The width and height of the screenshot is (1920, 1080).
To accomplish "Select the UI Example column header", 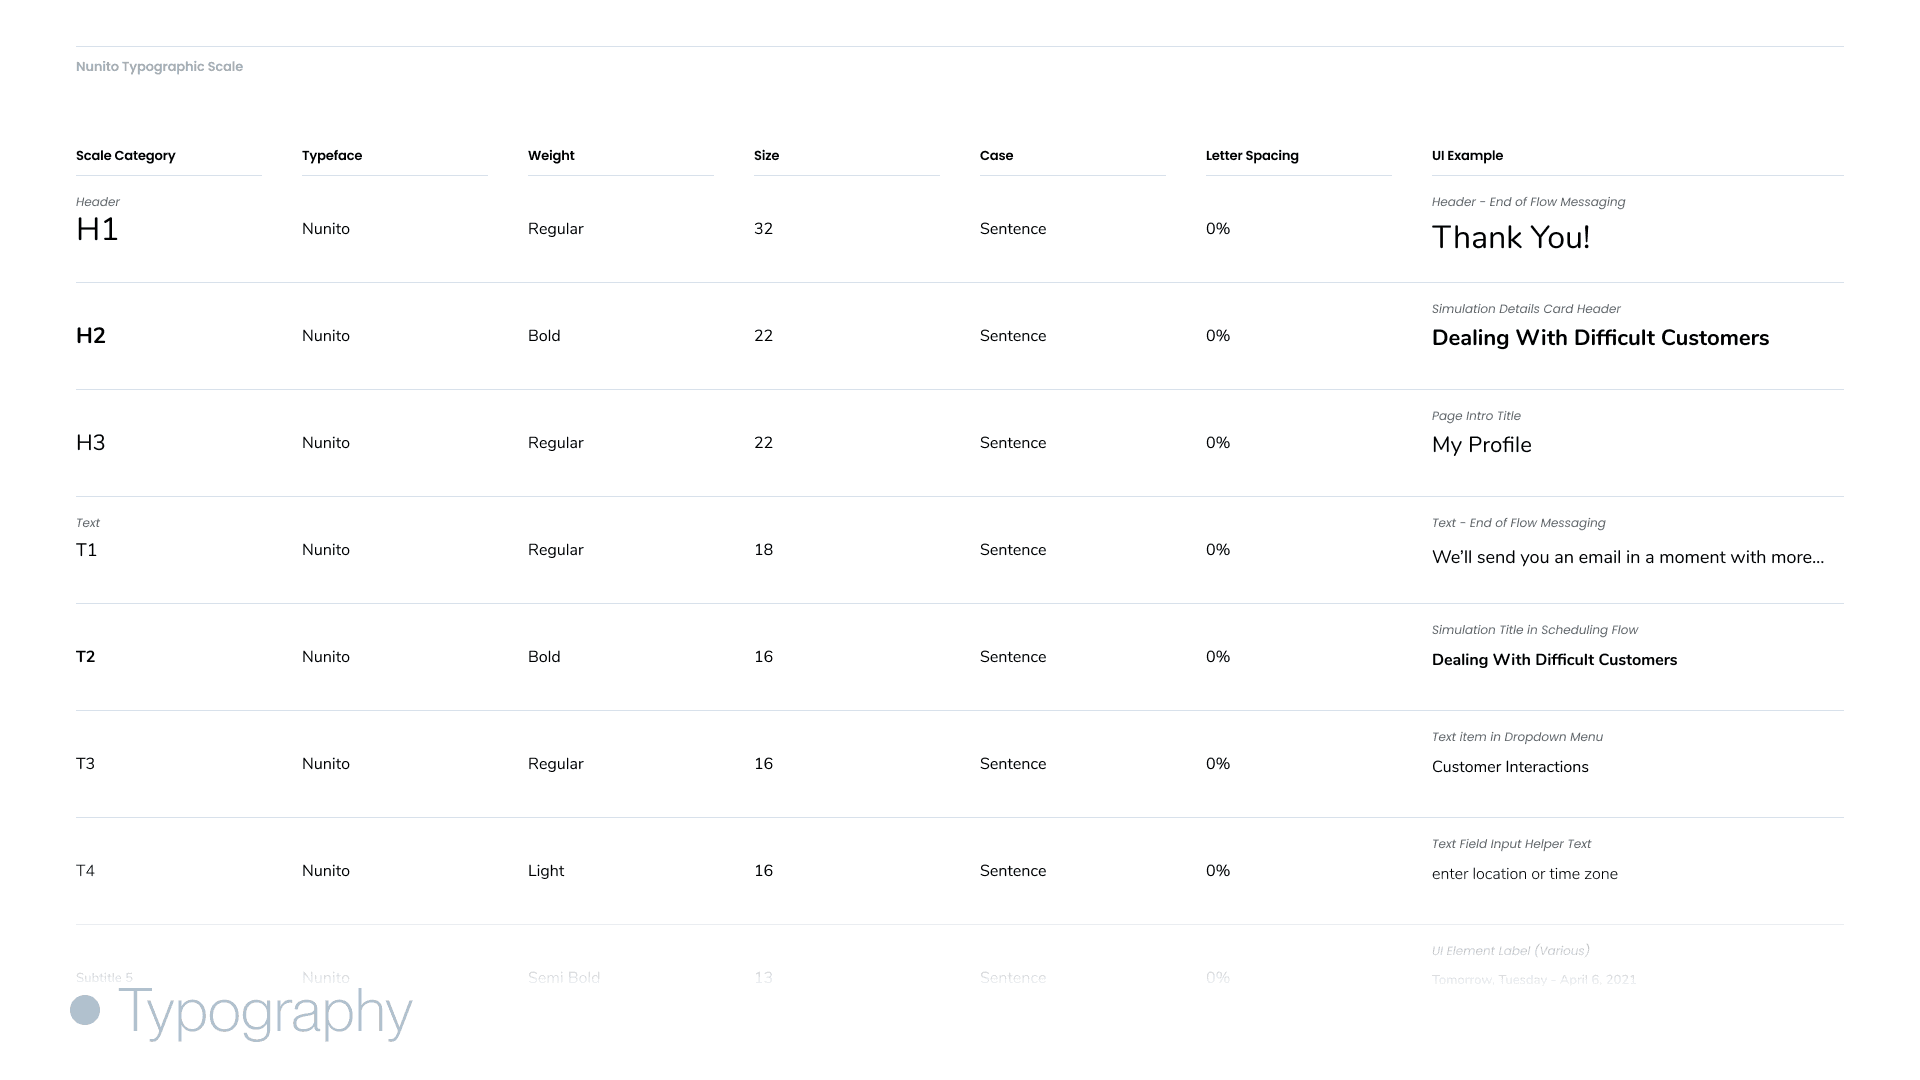I will coord(1467,156).
